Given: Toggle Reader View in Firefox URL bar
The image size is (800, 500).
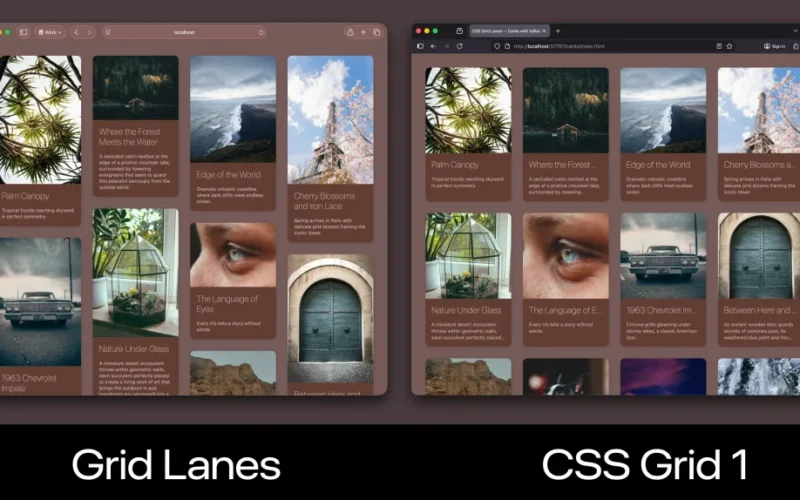Looking at the screenshot, I should (718, 46).
